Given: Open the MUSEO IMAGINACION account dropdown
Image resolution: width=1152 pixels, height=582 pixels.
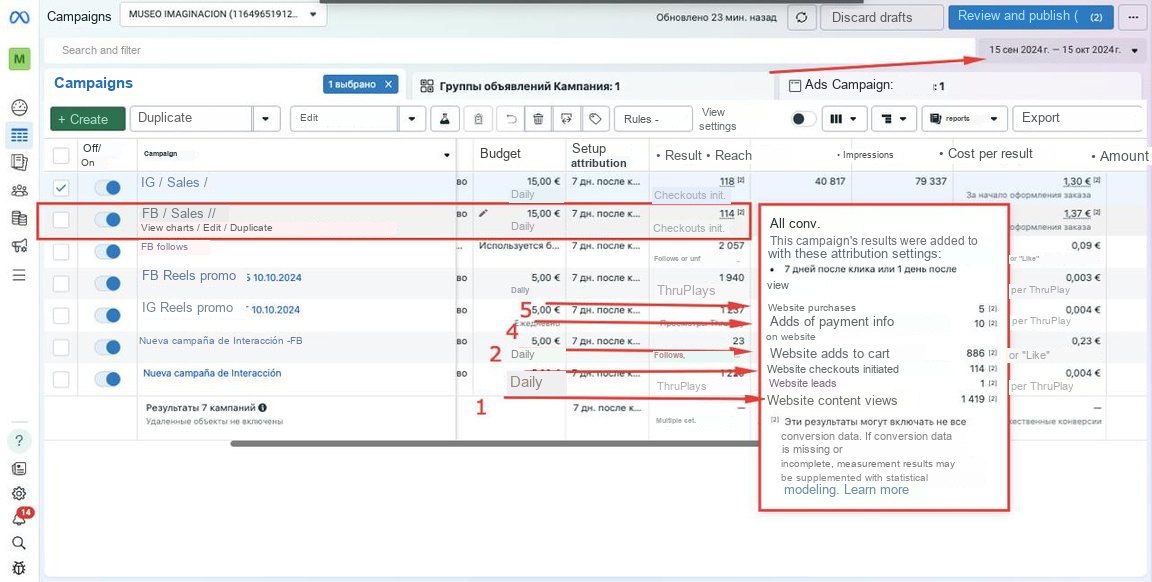Looking at the screenshot, I should [x=223, y=15].
